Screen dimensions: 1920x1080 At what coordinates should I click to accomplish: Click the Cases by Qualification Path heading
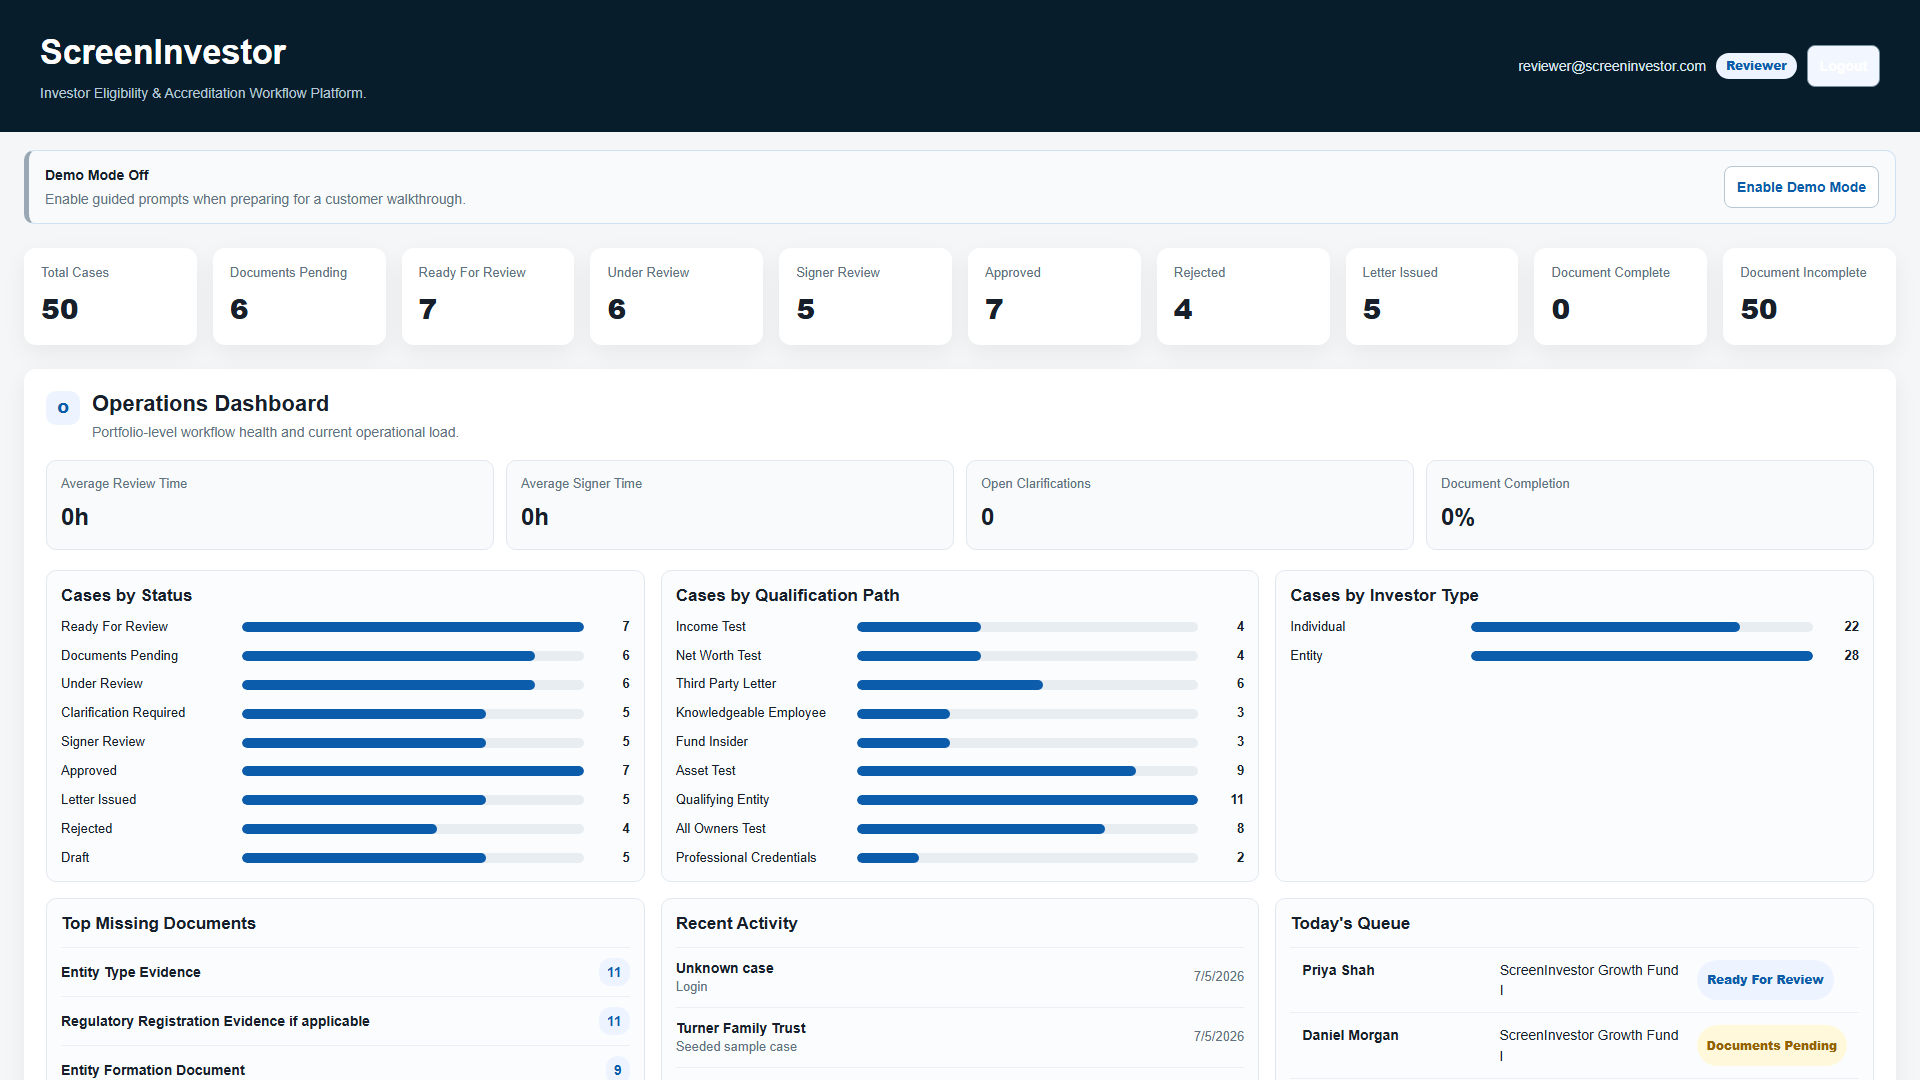tap(787, 595)
